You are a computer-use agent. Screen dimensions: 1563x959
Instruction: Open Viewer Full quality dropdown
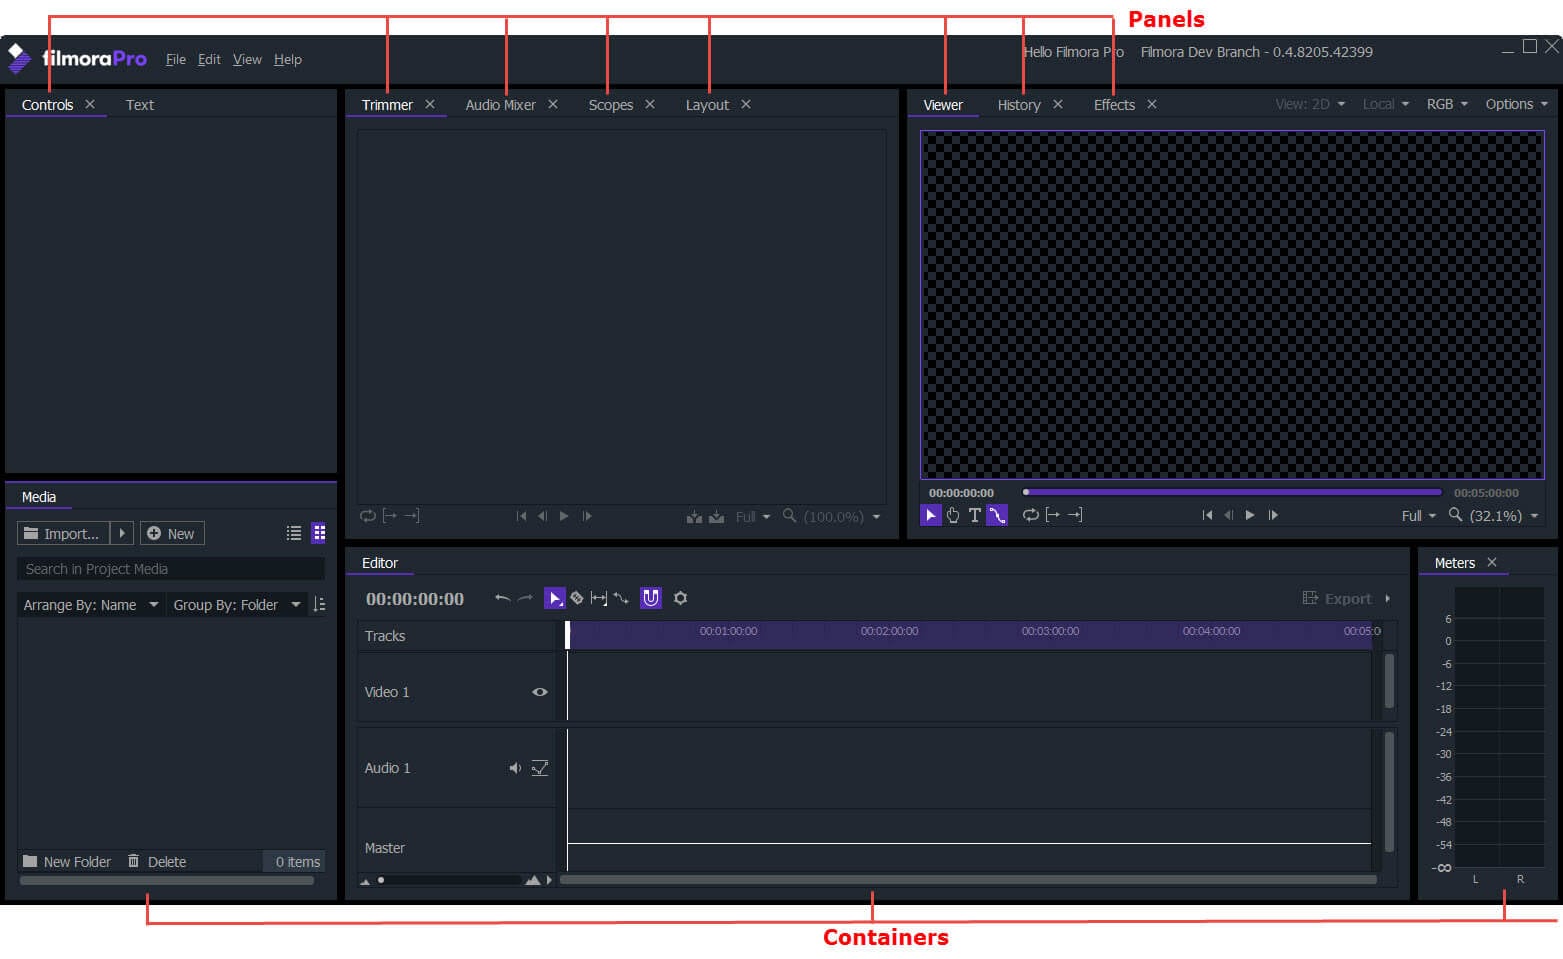pyautogui.click(x=1418, y=516)
